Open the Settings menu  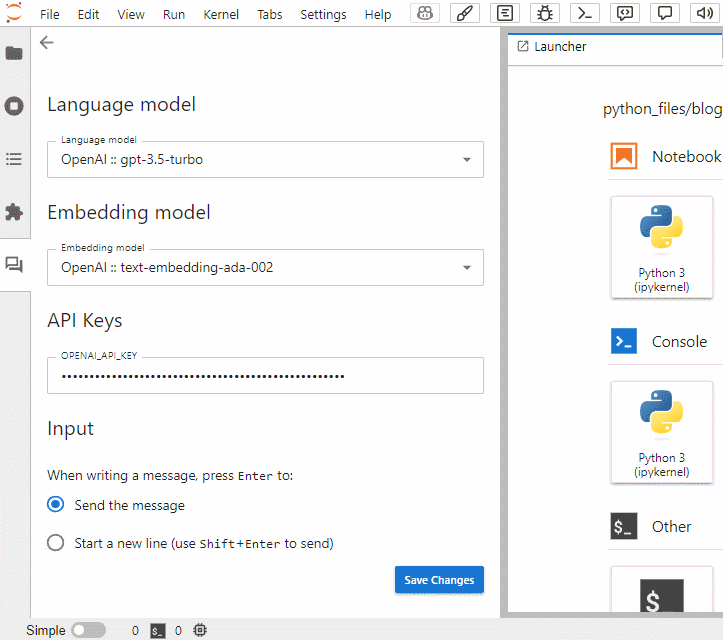tap(323, 14)
